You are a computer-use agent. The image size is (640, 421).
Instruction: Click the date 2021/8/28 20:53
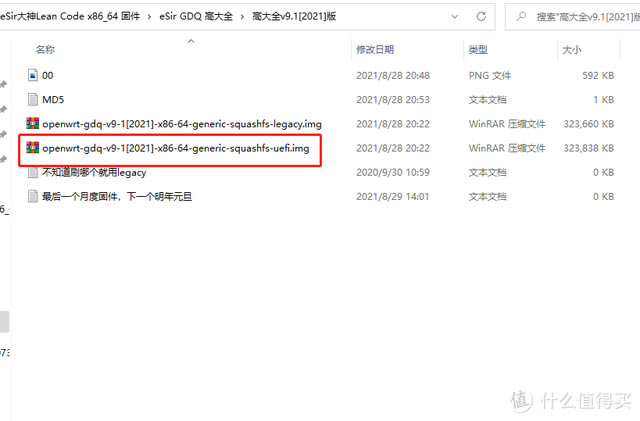[x=393, y=100]
